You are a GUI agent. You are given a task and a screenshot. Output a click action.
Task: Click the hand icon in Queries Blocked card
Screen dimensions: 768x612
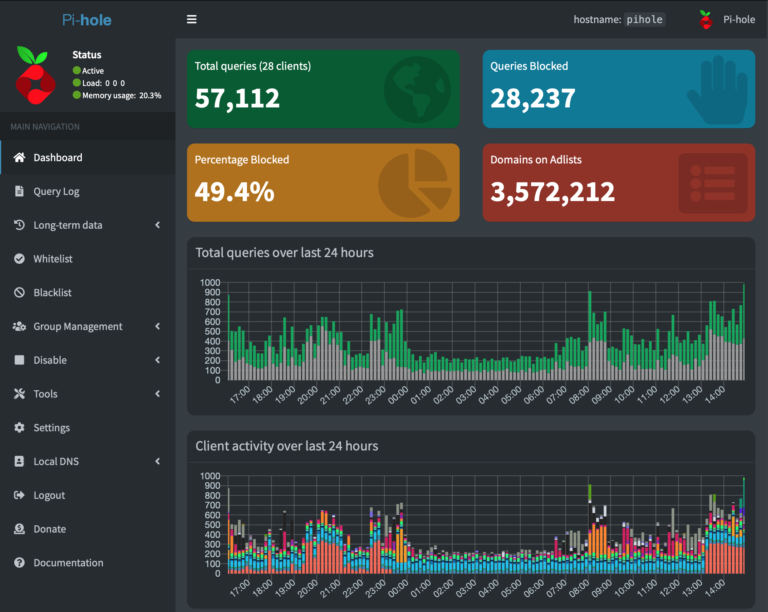click(x=719, y=90)
